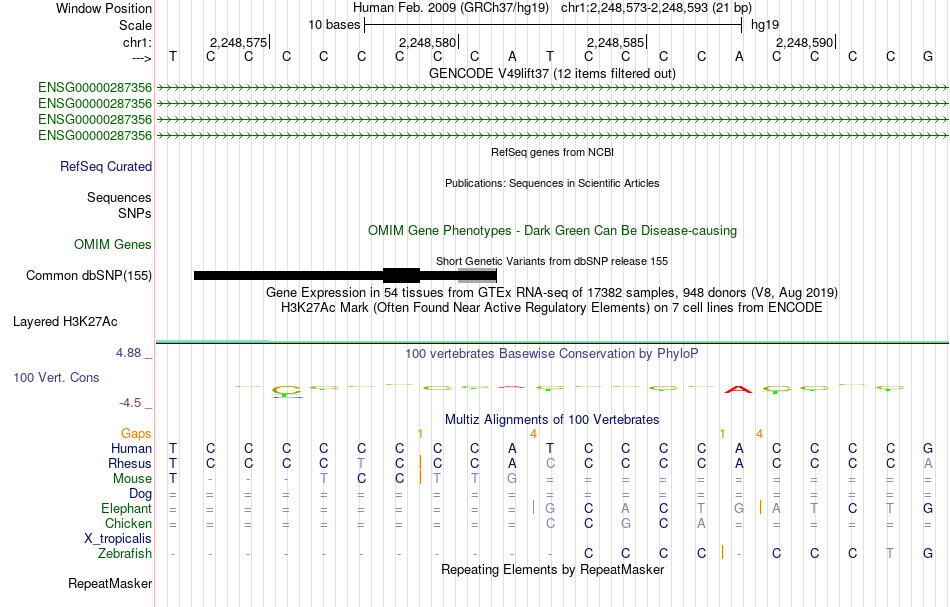Open the OMIM Genes track label
Image resolution: width=950 pixels, height=607 pixels.
coord(113,244)
